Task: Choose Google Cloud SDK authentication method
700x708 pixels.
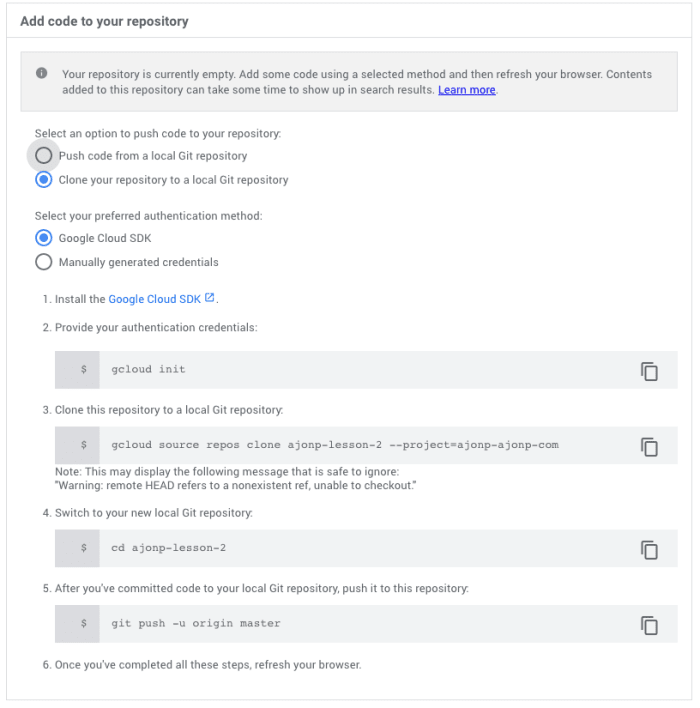Action: point(44,238)
